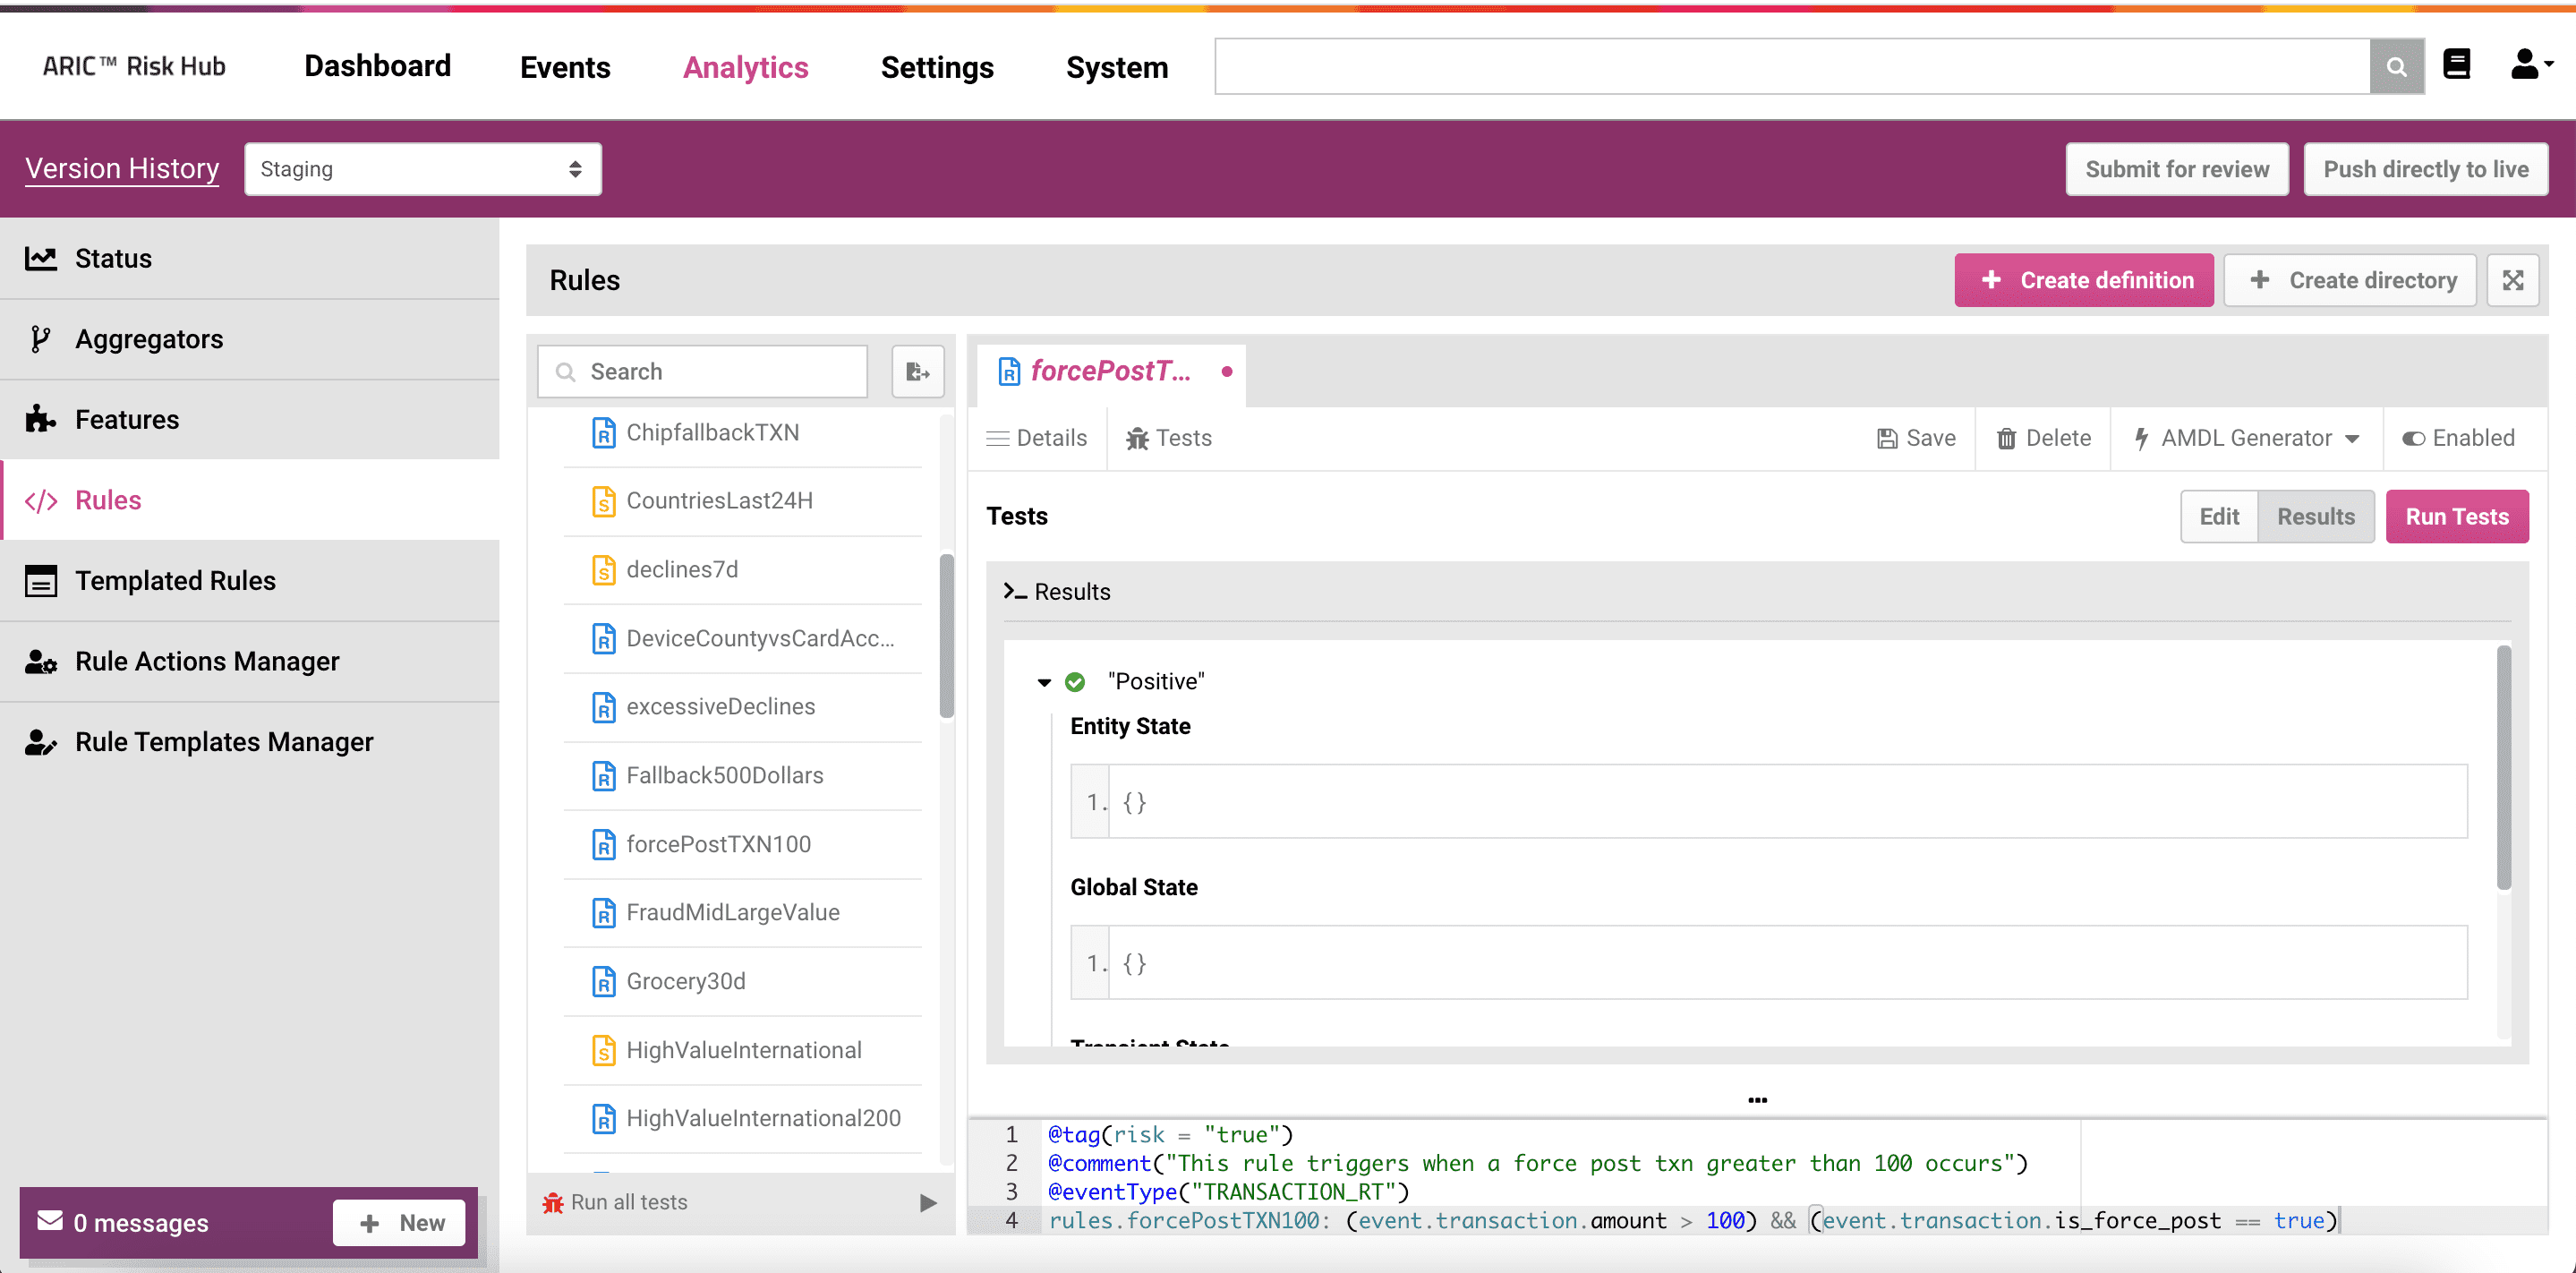Image resolution: width=2576 pixels, height=1273 pixels.
Task: Click the ChipfallbackTXN rule file icon
Action: tap(604, 433)
